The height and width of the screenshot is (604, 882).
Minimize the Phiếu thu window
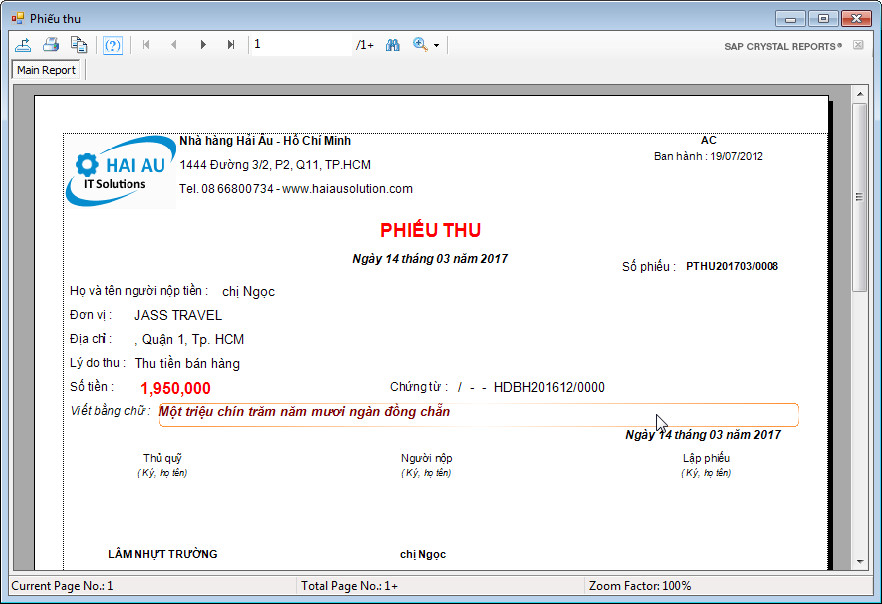(790, 19)
